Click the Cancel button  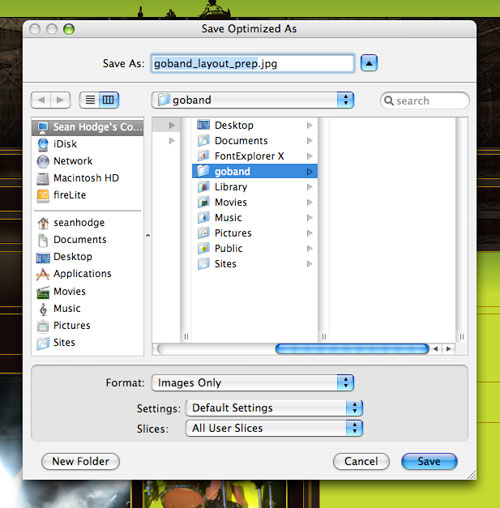(x=361, y=462)
